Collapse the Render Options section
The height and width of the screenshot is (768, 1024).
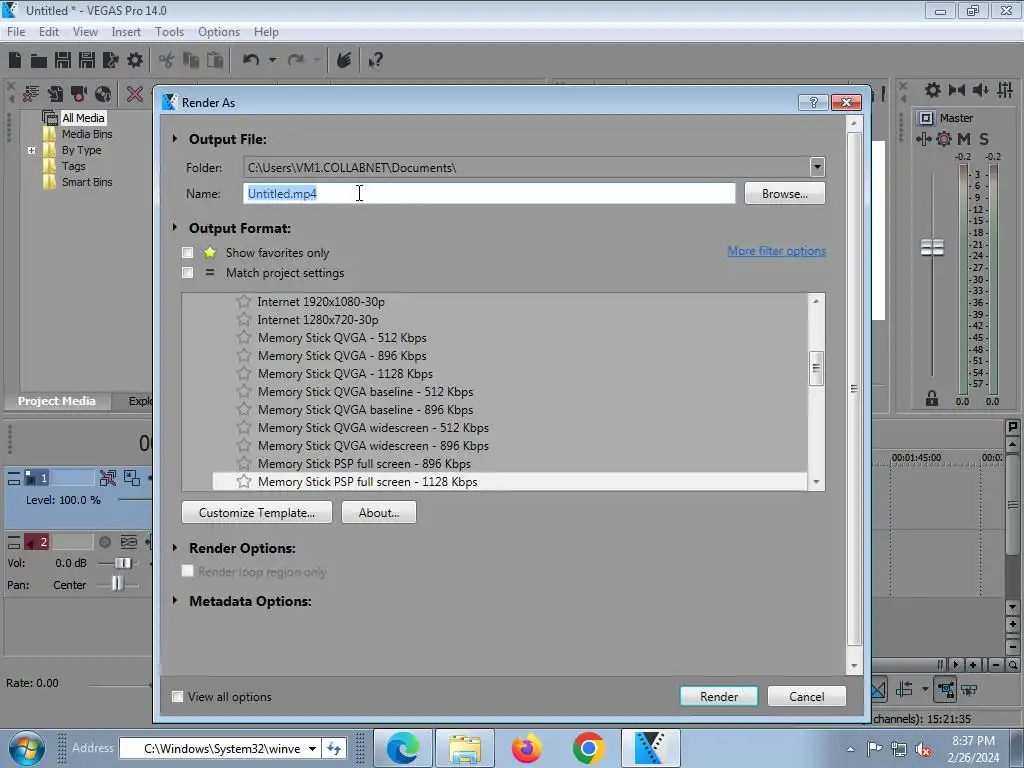(174, 547)
